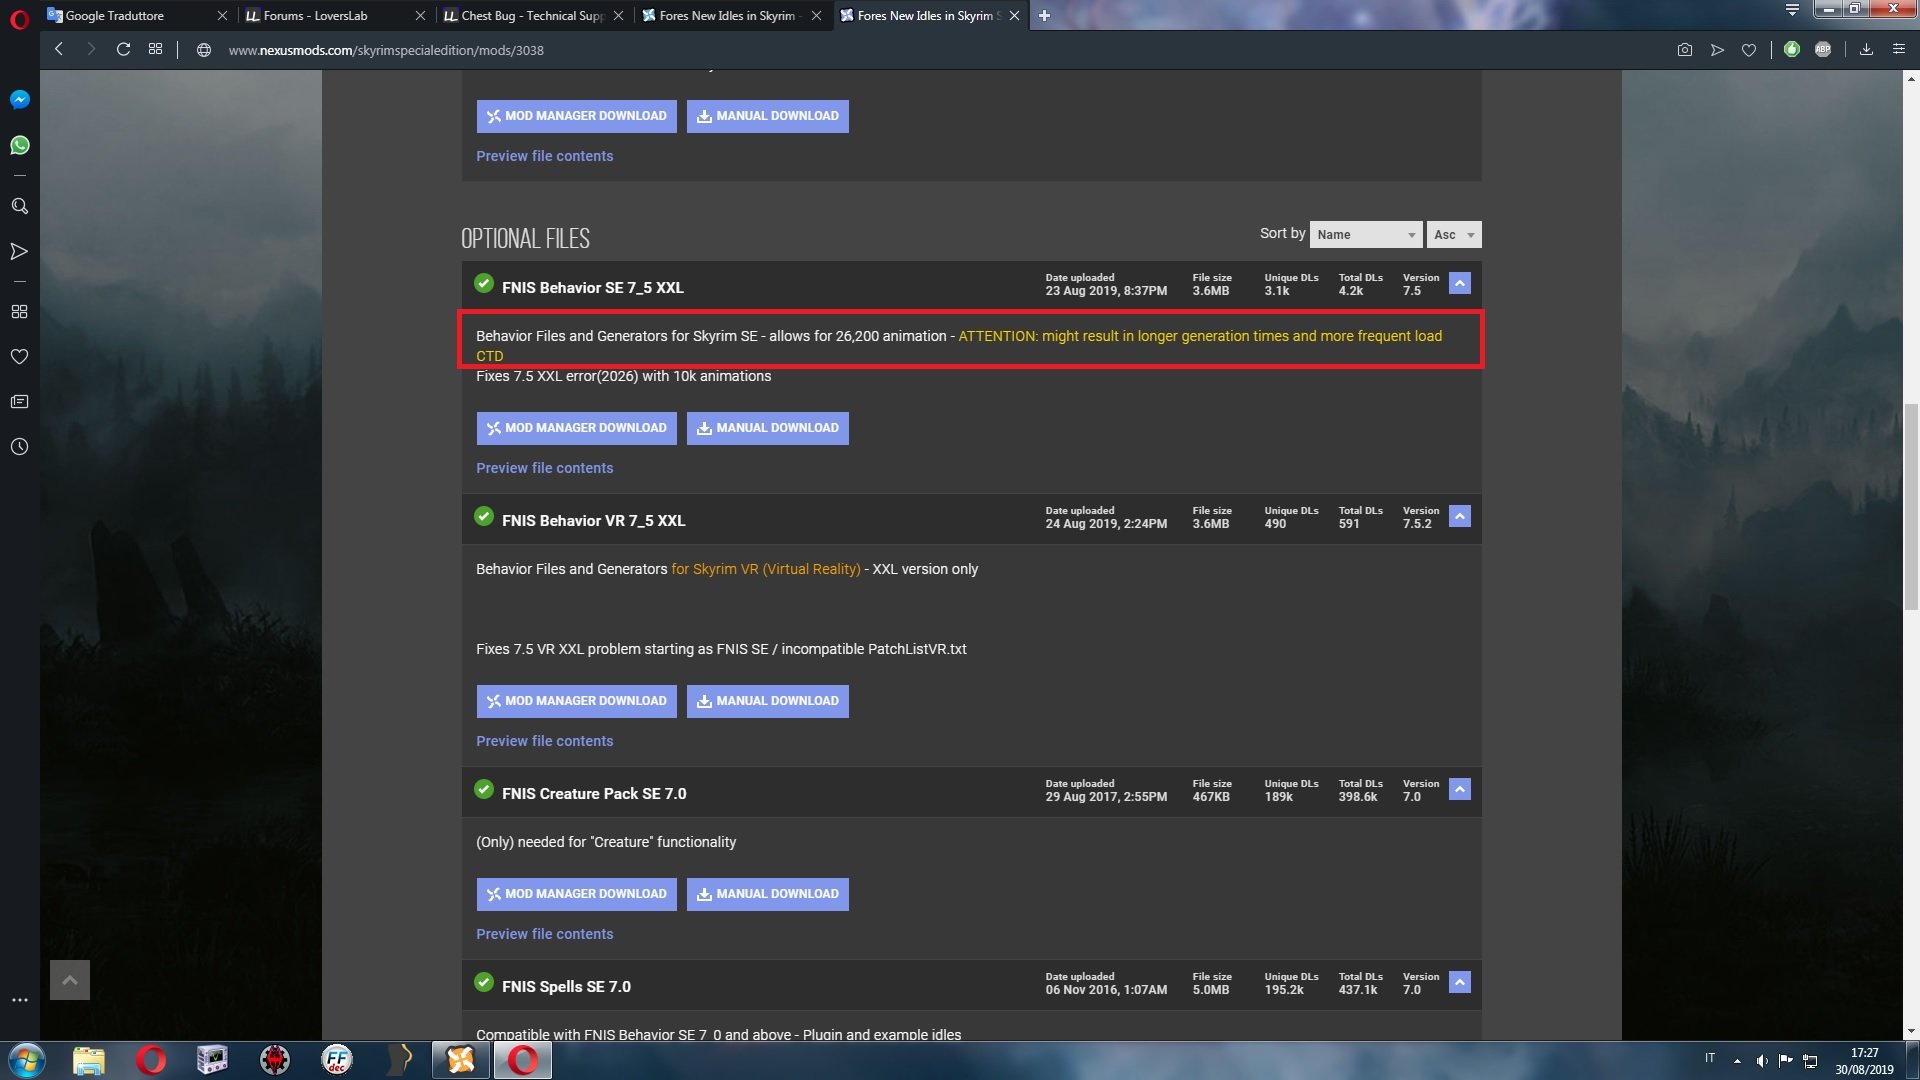Screen dimensions: 1920x1080
Task: Open tab menu icon above window controls
Action: 1792,10
